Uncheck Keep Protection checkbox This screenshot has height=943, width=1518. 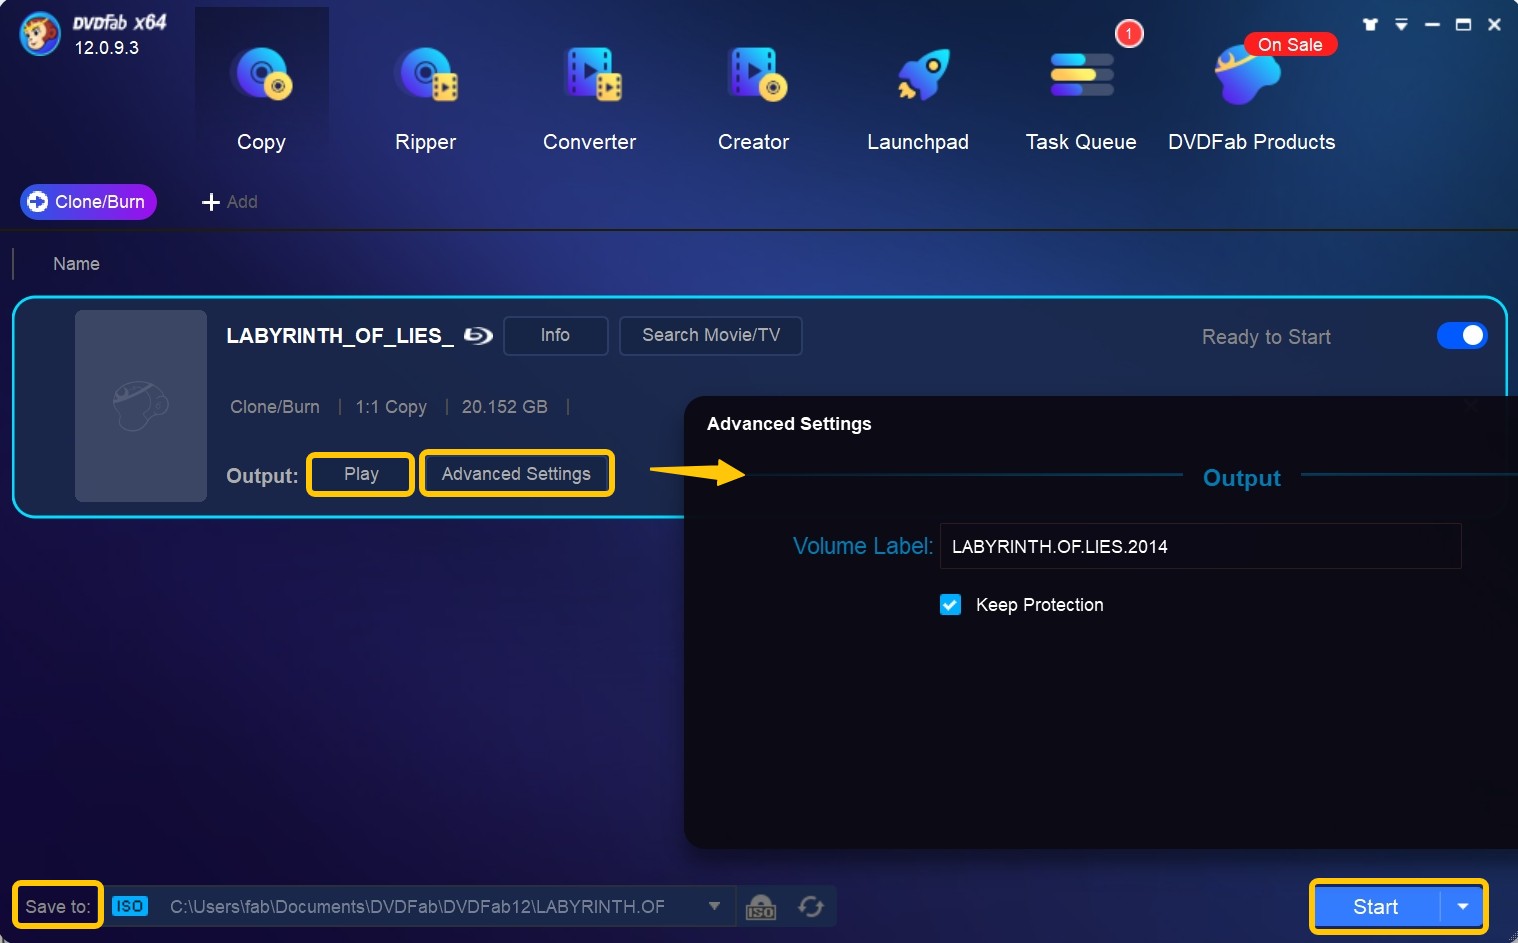click(x=950, y=605)
